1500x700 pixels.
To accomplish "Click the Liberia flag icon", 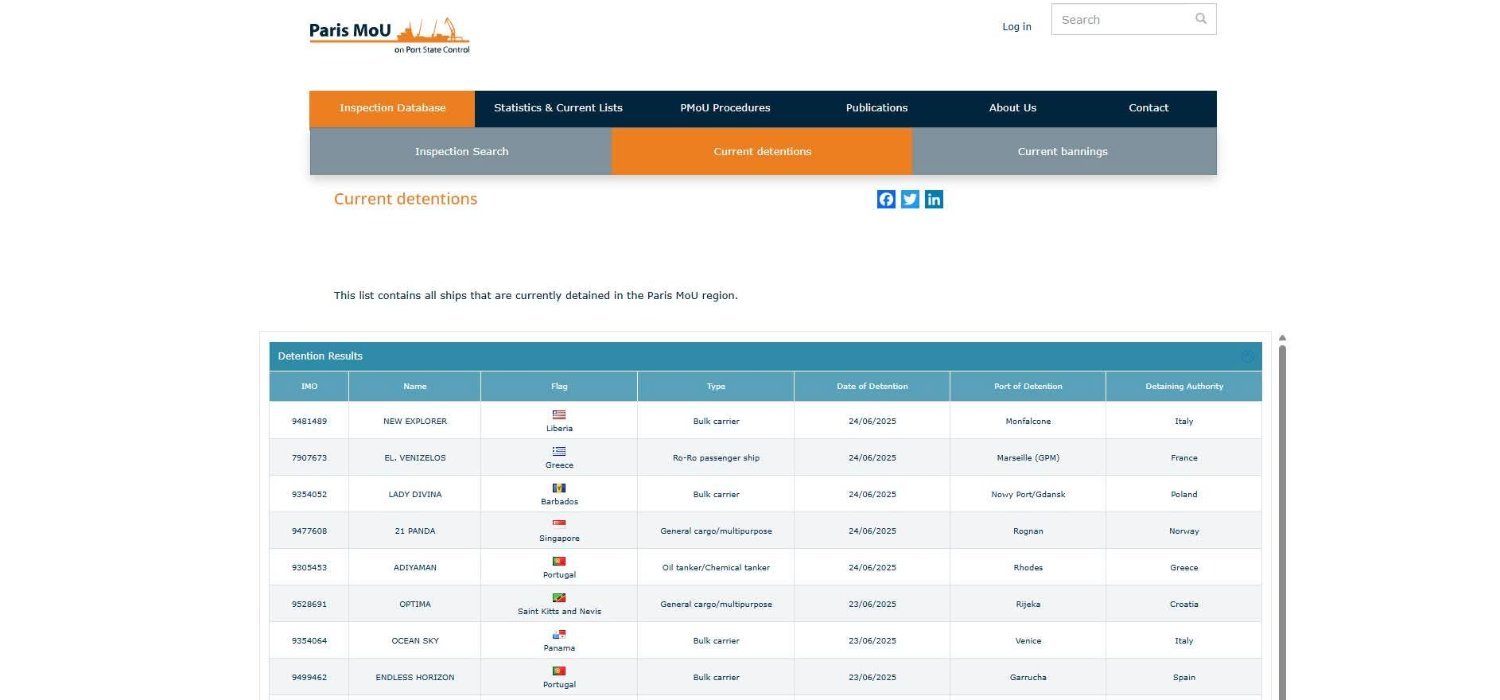I will (x=559, y=414).
